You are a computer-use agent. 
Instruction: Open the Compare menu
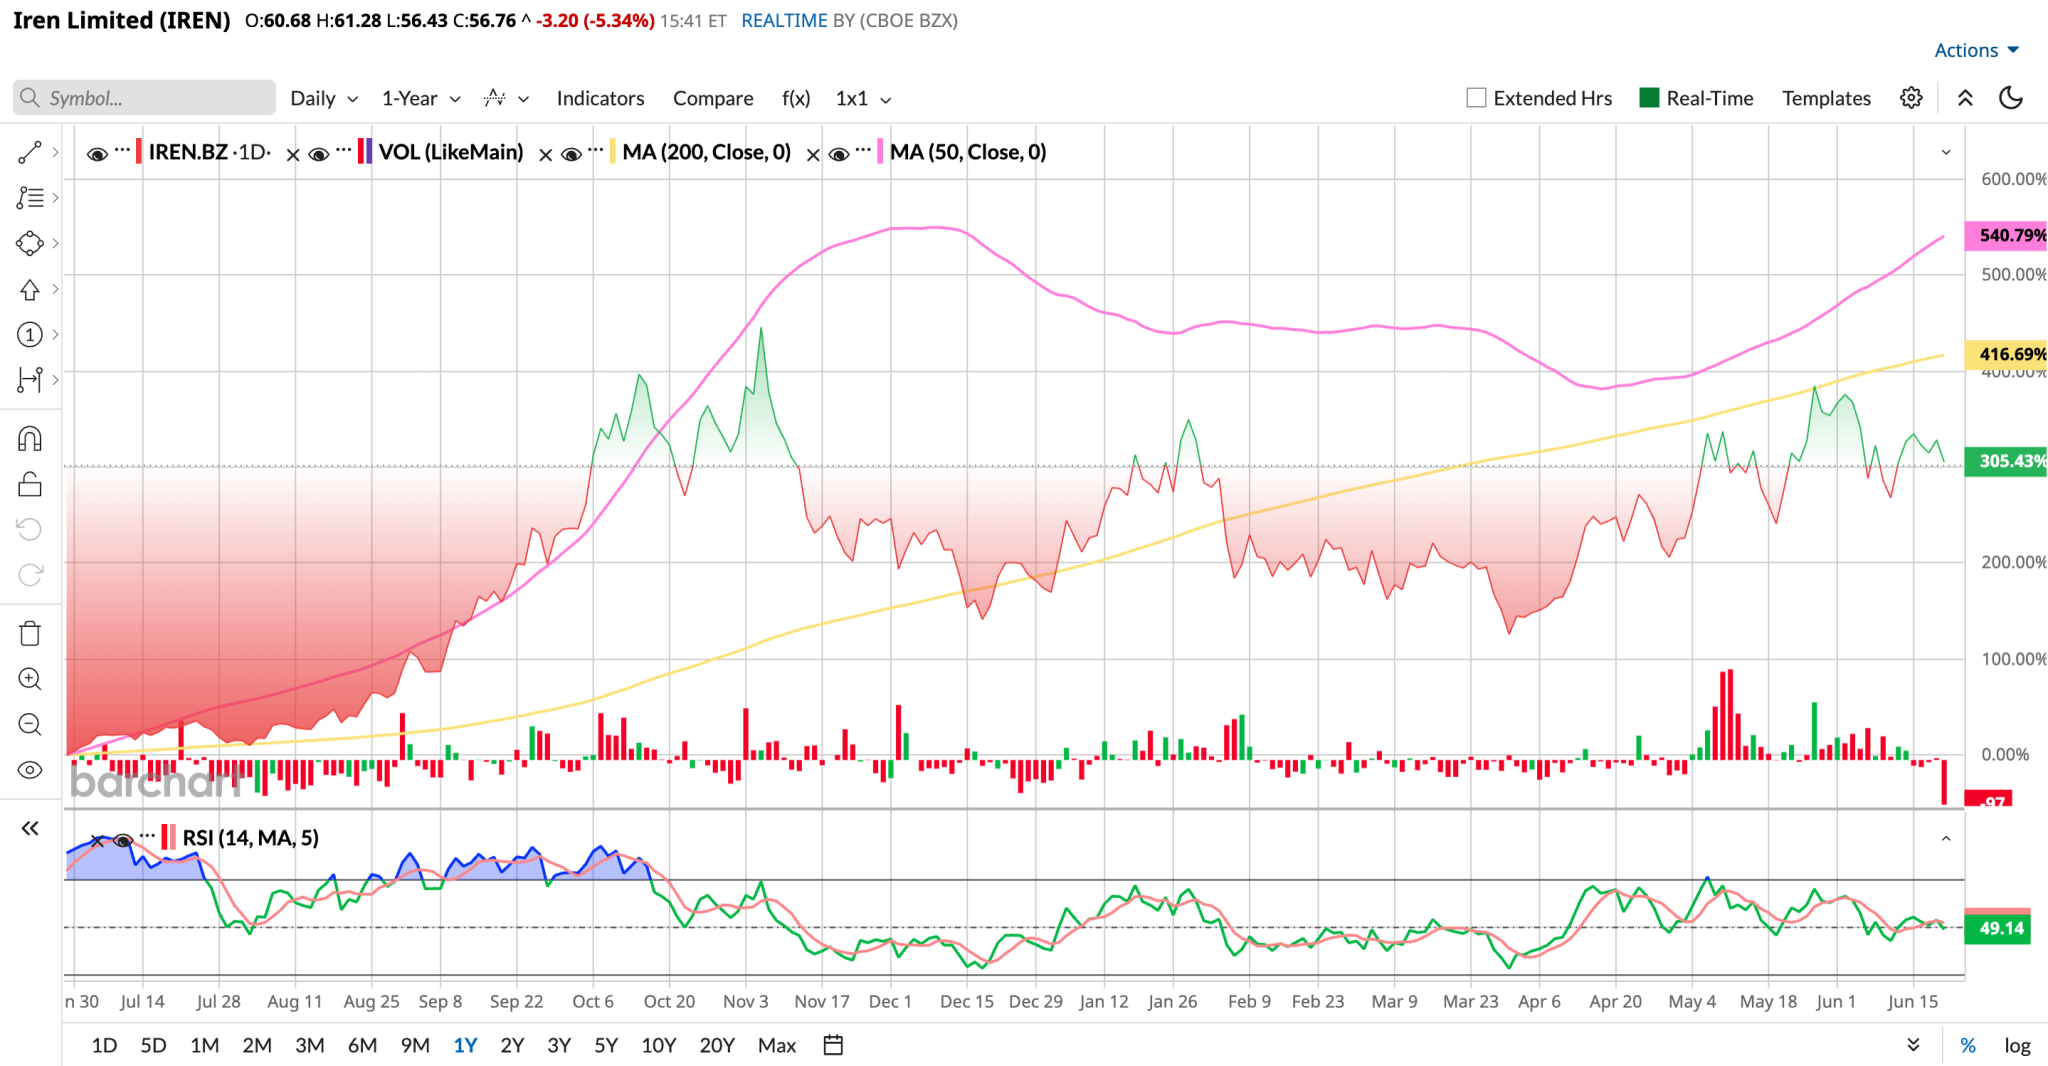tap(713, 98)
